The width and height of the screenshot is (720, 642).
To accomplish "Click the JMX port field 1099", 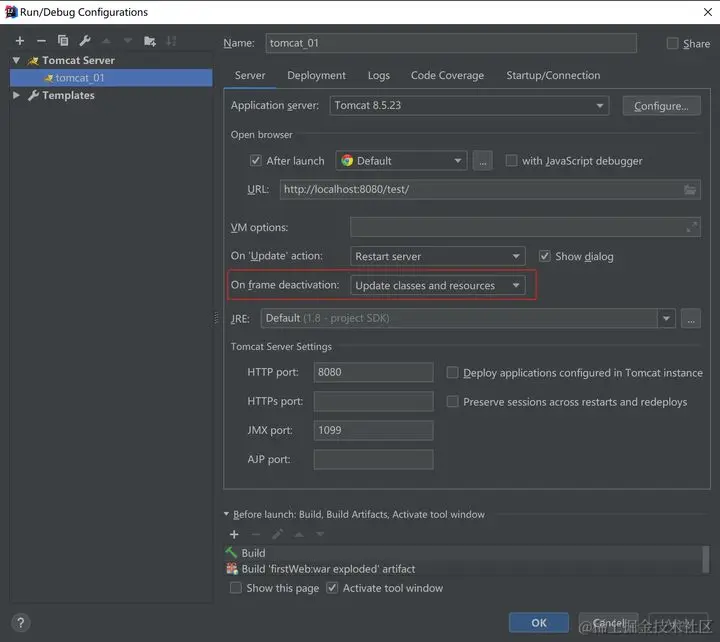I will (373, 430).
